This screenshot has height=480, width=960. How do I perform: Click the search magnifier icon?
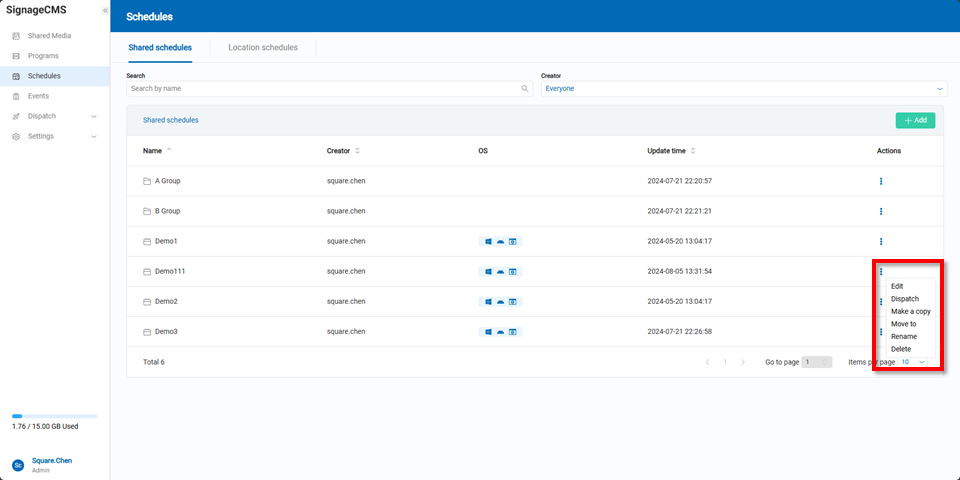coord(525,88)
